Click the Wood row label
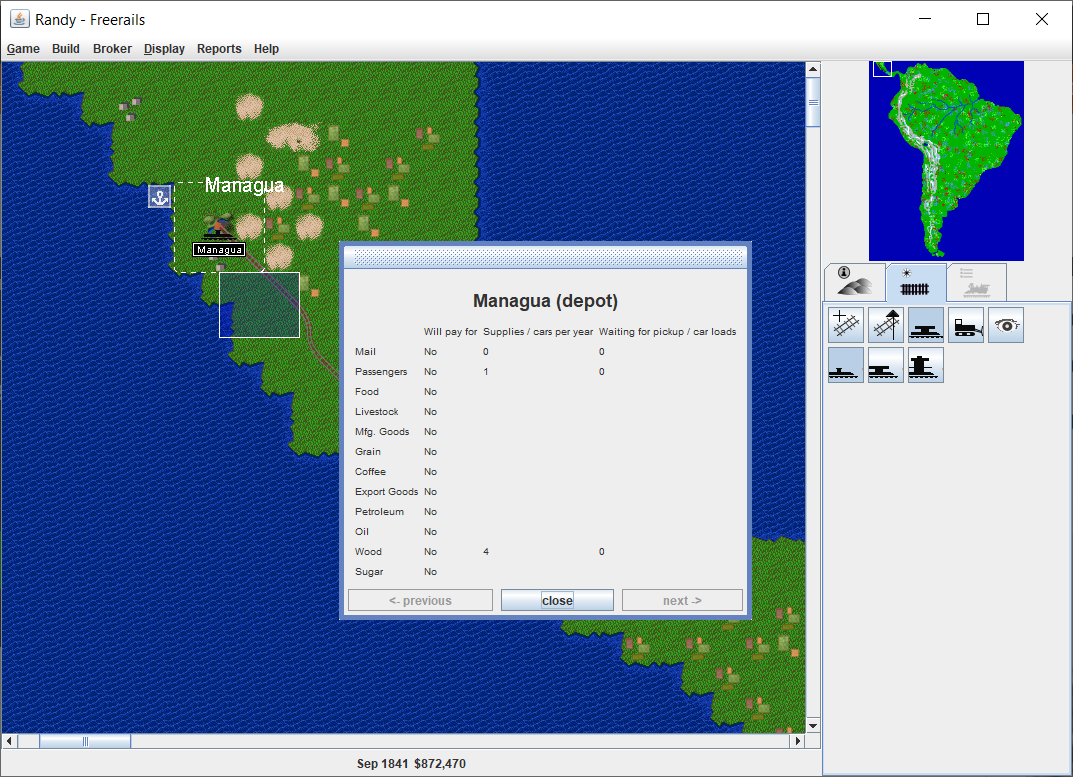 [368, 552]
